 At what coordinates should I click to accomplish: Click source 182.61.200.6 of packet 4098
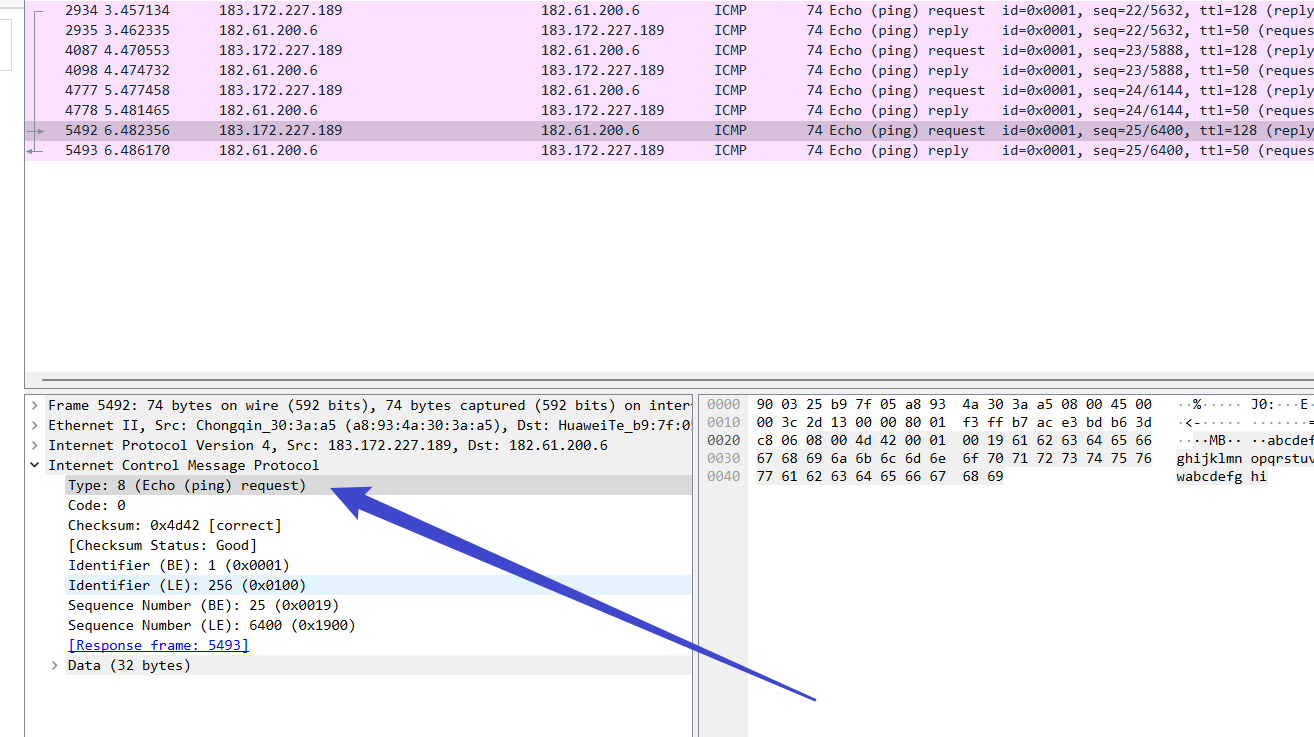pos(268,70)
